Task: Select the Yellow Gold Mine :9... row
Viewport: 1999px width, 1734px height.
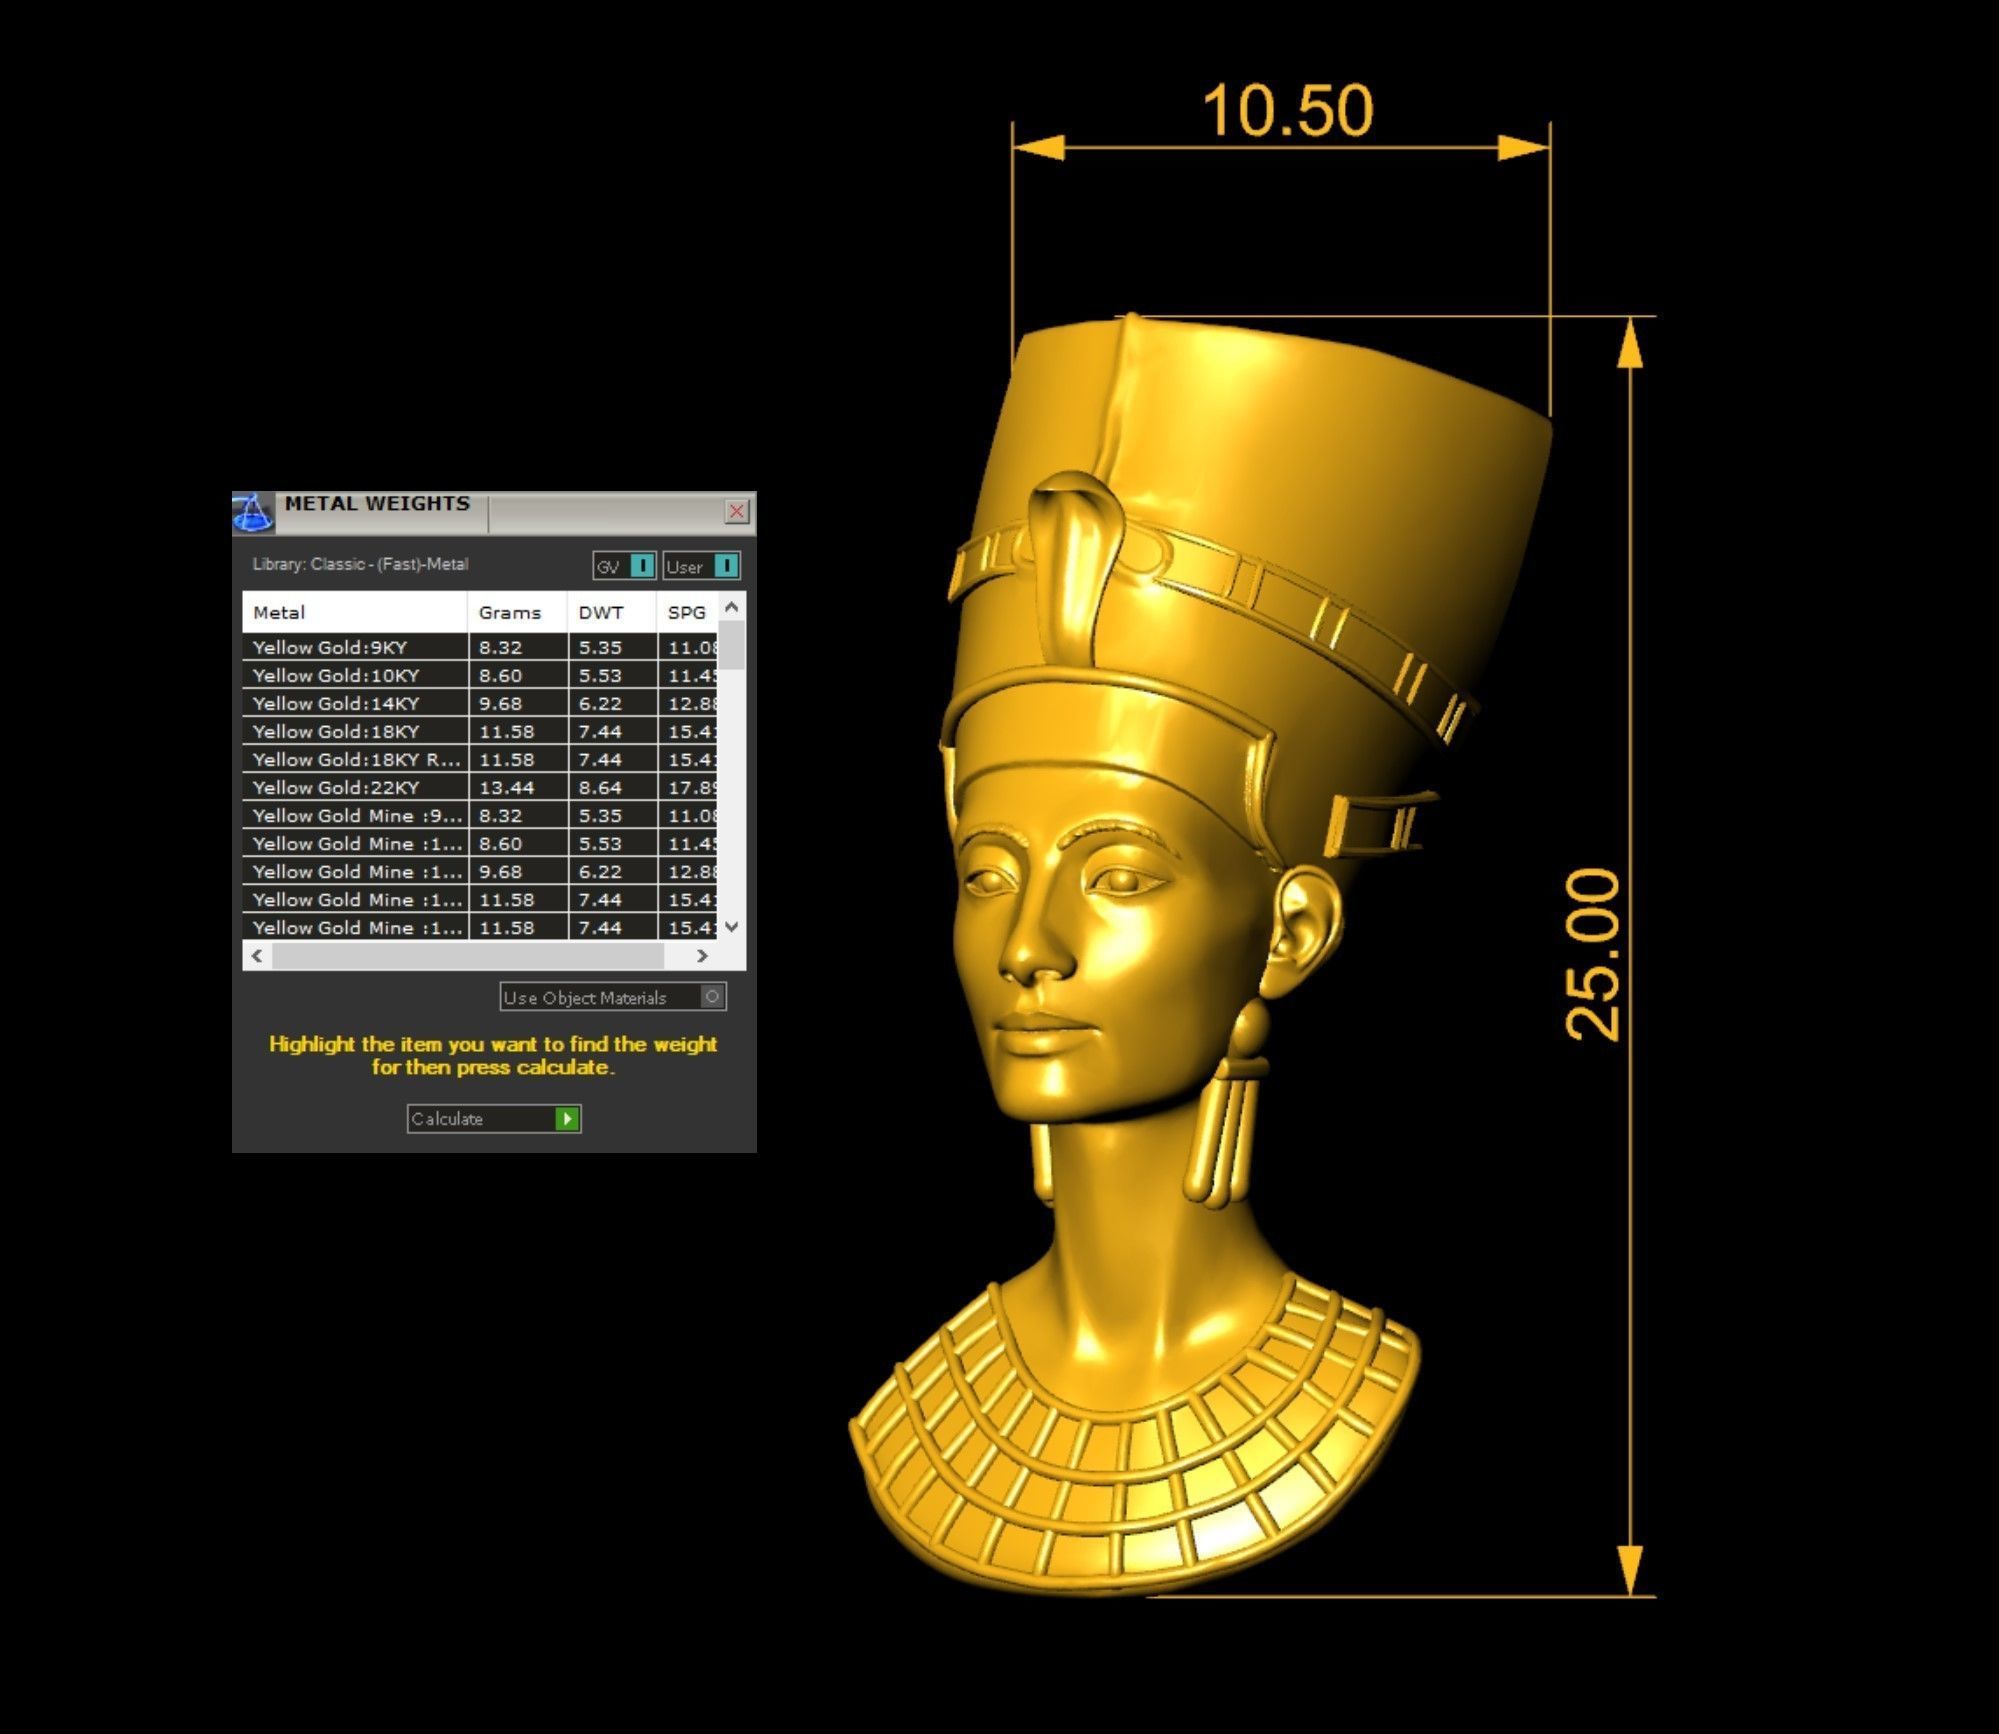Action: [480, 815]
